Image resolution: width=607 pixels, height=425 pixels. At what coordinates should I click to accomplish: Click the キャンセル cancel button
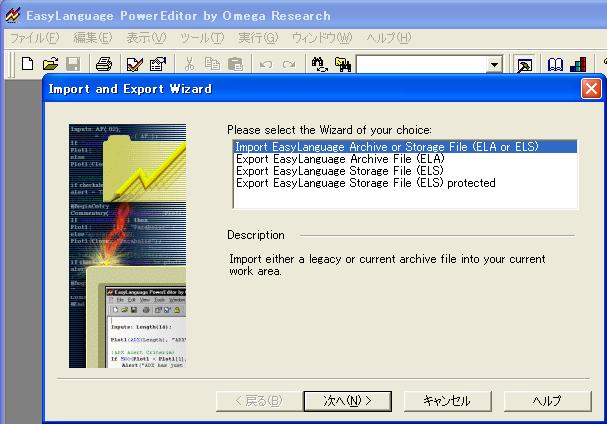447,401
